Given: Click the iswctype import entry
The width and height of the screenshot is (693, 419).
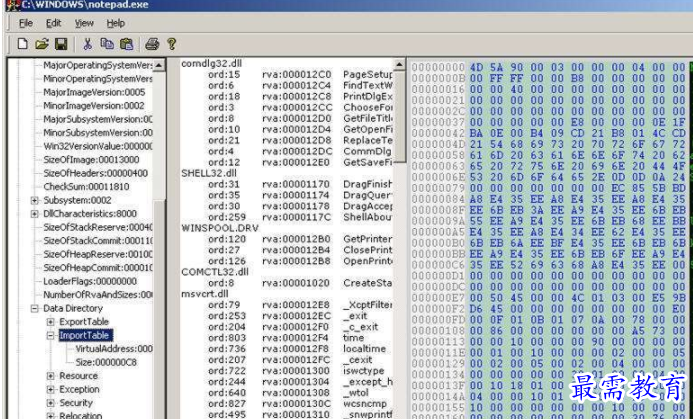Looking at the screenshot, I should (x=363, y=371).
